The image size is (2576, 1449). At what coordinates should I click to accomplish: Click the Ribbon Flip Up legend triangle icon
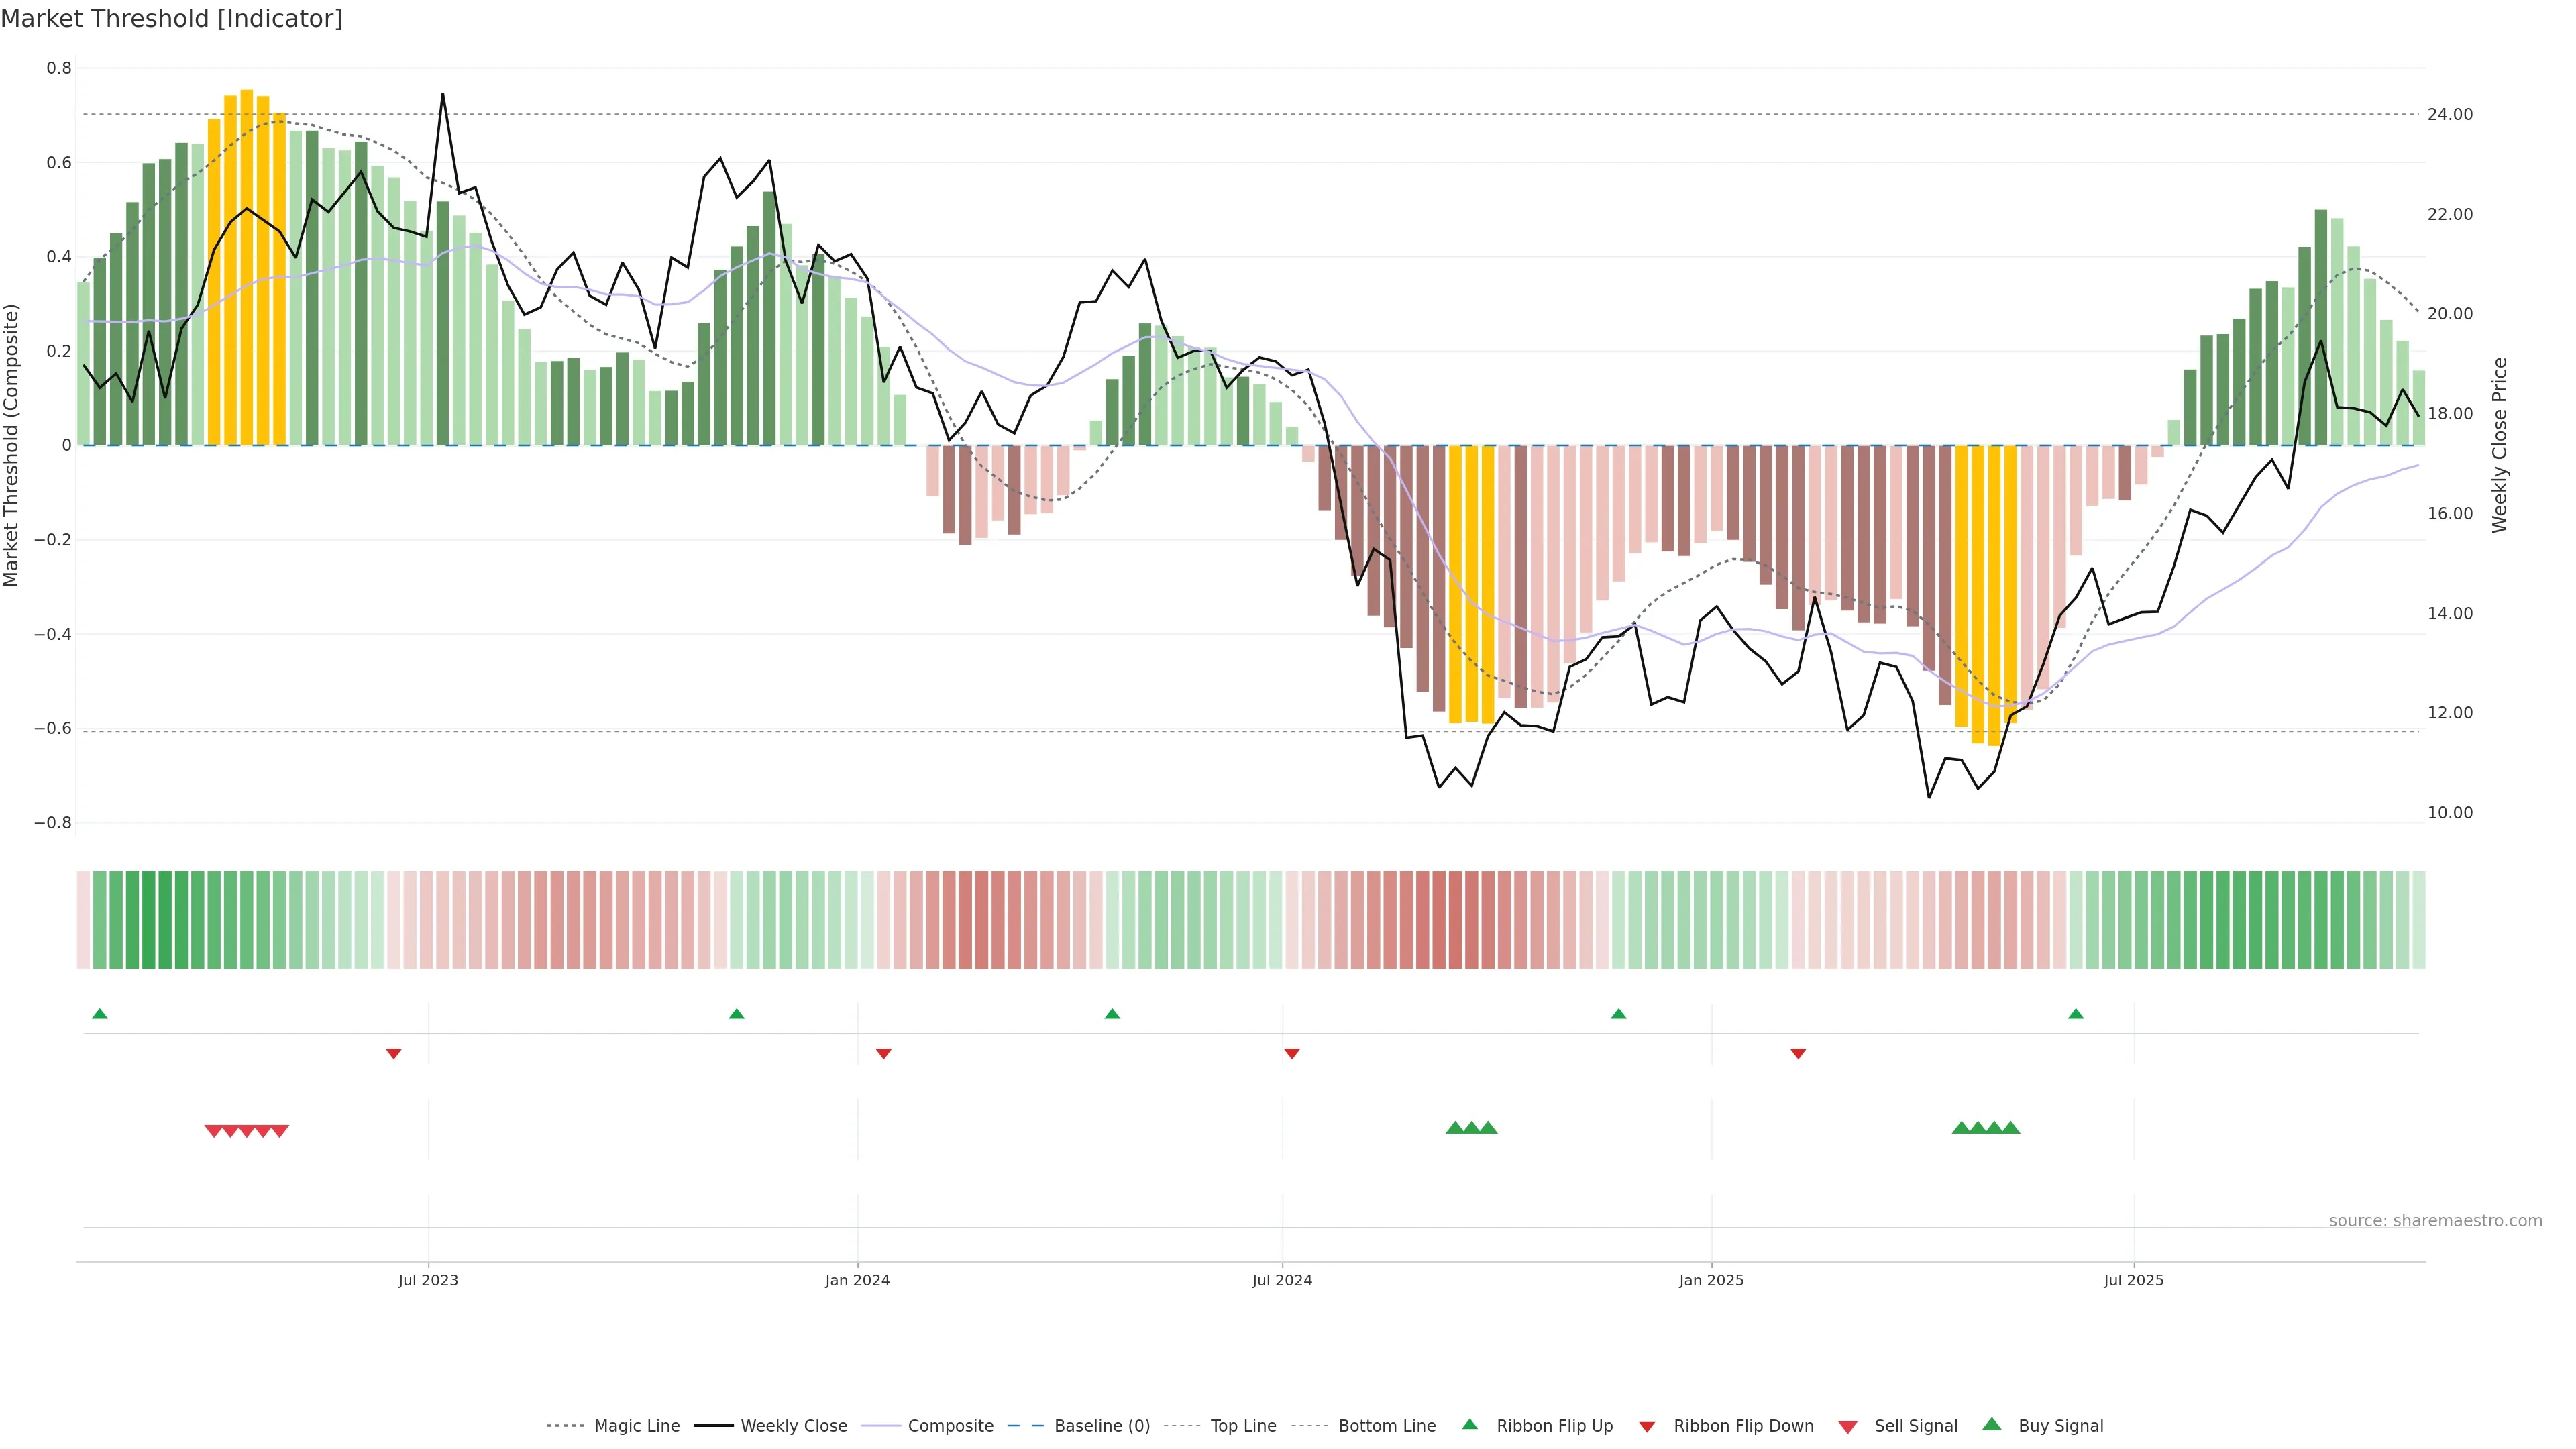point(1469,1424)
